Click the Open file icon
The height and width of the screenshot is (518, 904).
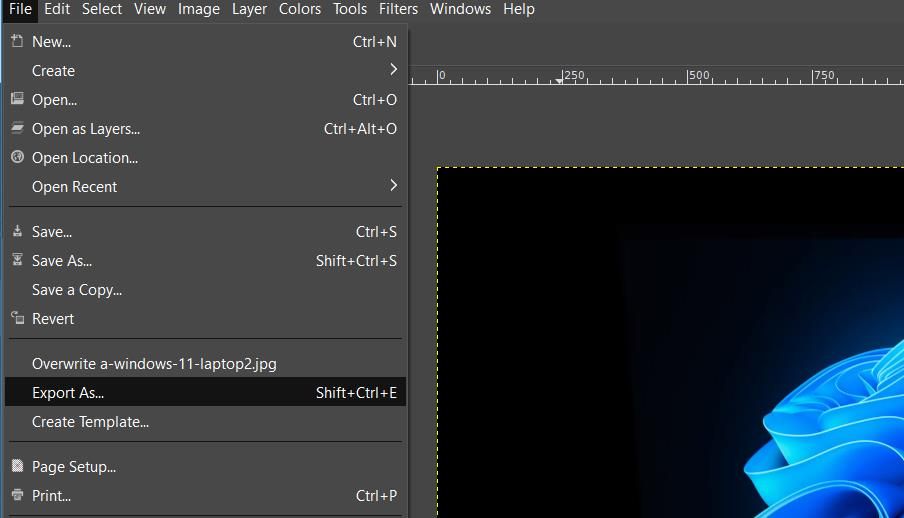(17, 99)
